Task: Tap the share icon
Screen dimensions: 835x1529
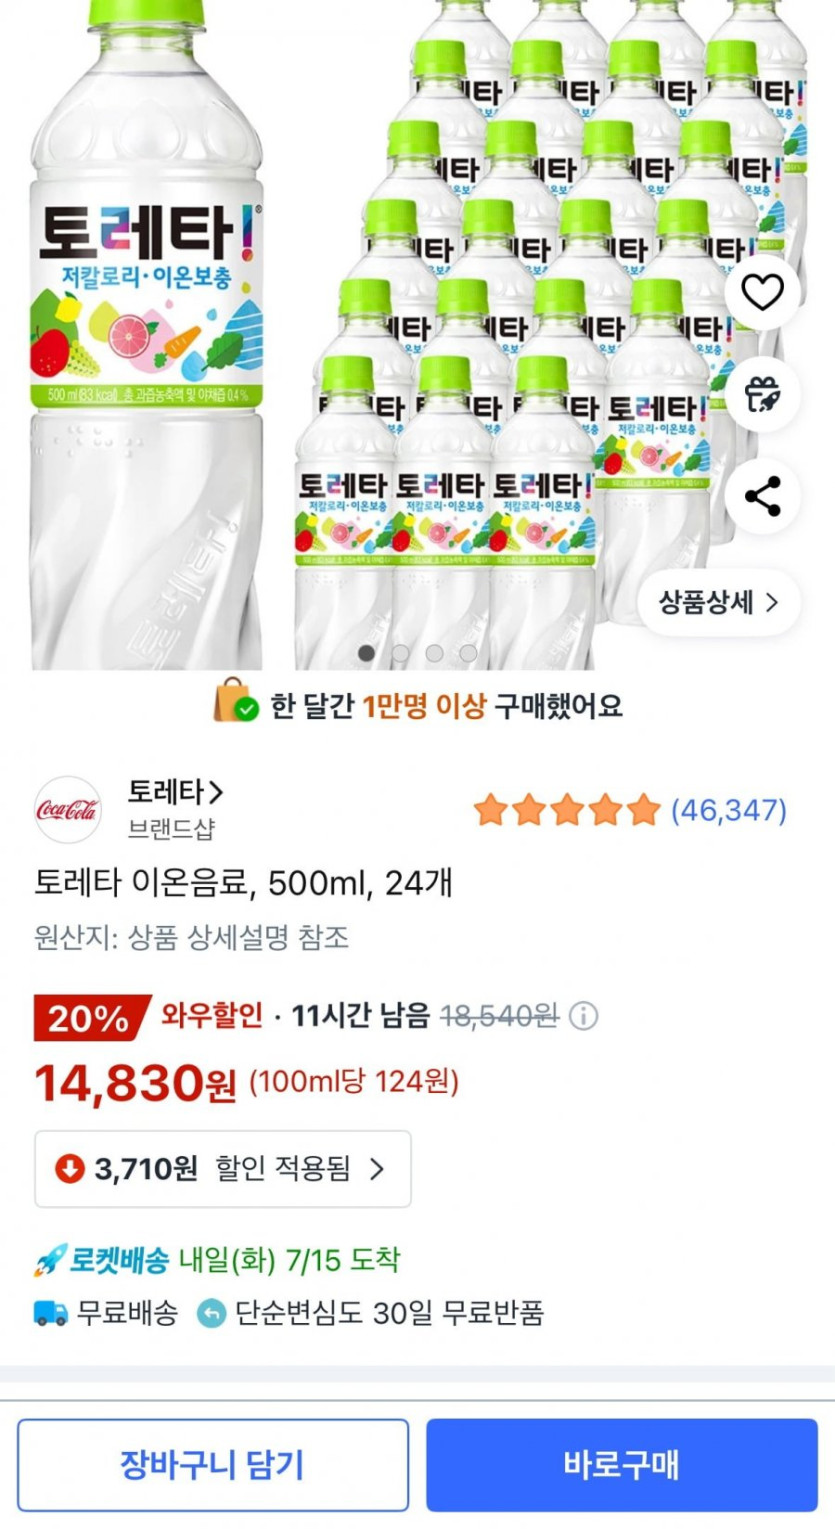Action: pyautogui.click(x=762, y=496)
